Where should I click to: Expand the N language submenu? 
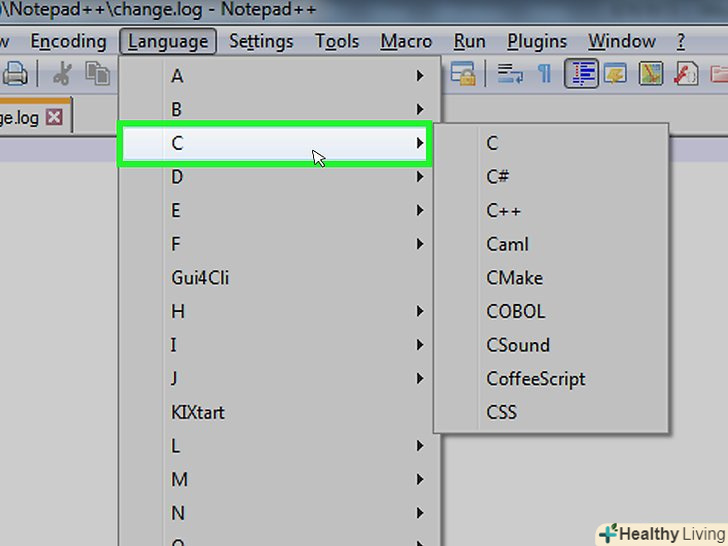click(x=280, y=513)
